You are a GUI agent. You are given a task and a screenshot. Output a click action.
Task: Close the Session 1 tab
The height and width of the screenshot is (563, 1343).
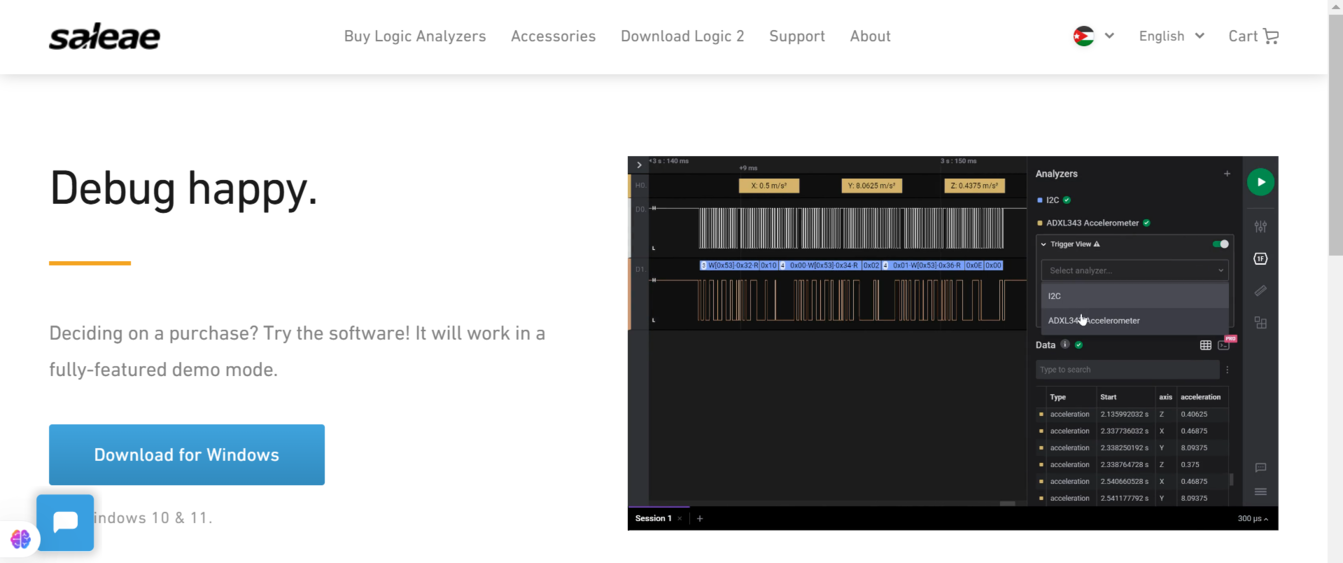[x=680, y=518]
